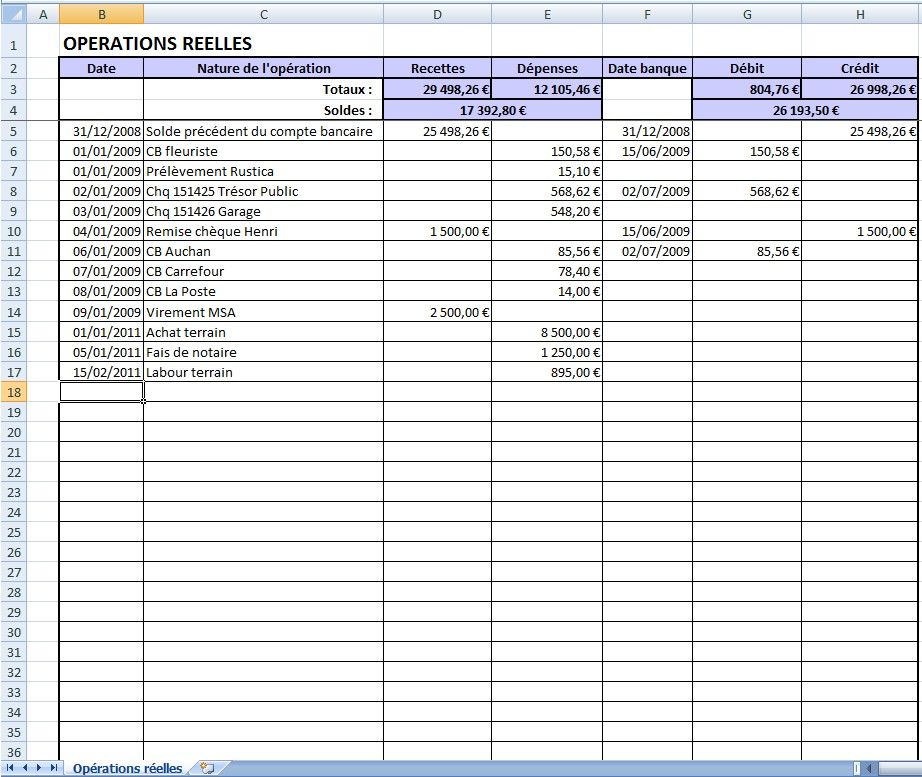This screenshot has width=922, height=777.
Task: Select the 2 500,00 € Recettes cell
Action: [437, 312]
